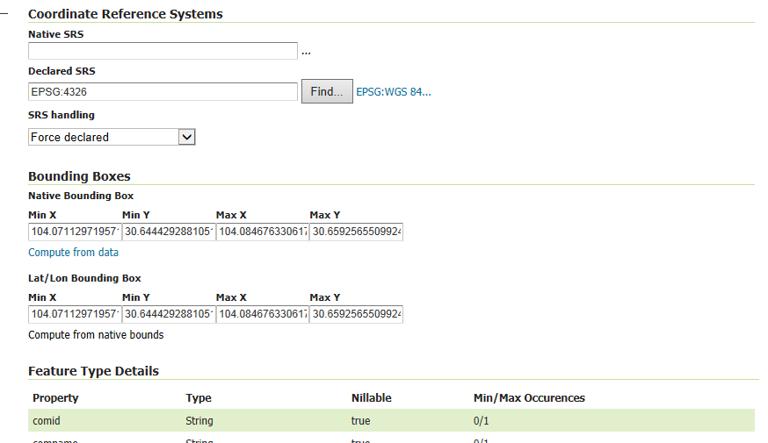The height and width of the screenshot is (443, 768).
Task: Open the SRS handling dropdown
Action: pos(111,137)
